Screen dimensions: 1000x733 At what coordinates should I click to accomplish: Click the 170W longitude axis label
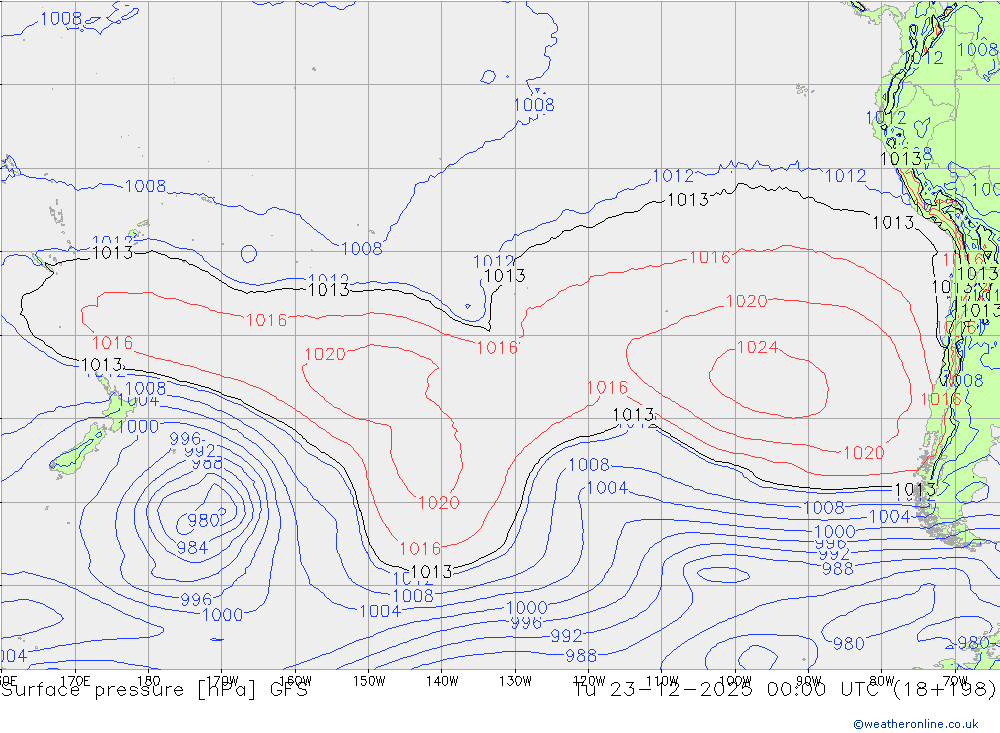pyautogui.click(x=222, y=681)
